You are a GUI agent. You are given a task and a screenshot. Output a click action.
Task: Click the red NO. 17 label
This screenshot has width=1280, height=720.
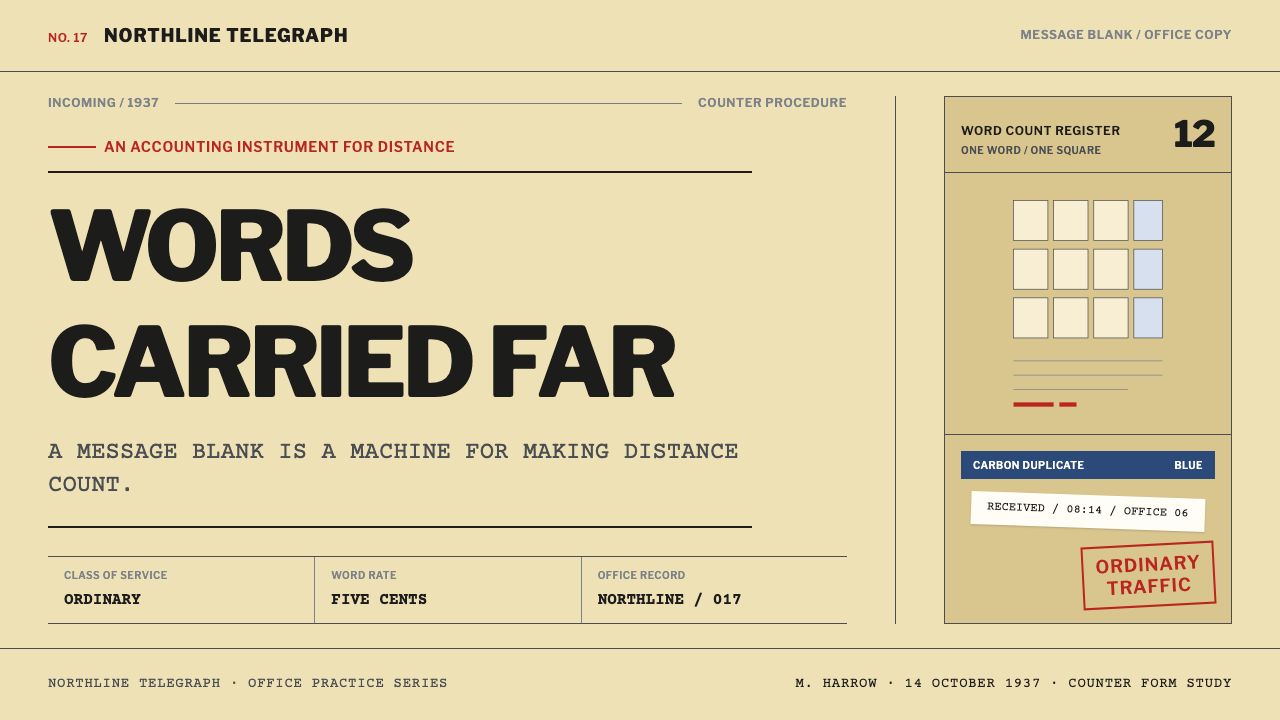click(68, 38)
